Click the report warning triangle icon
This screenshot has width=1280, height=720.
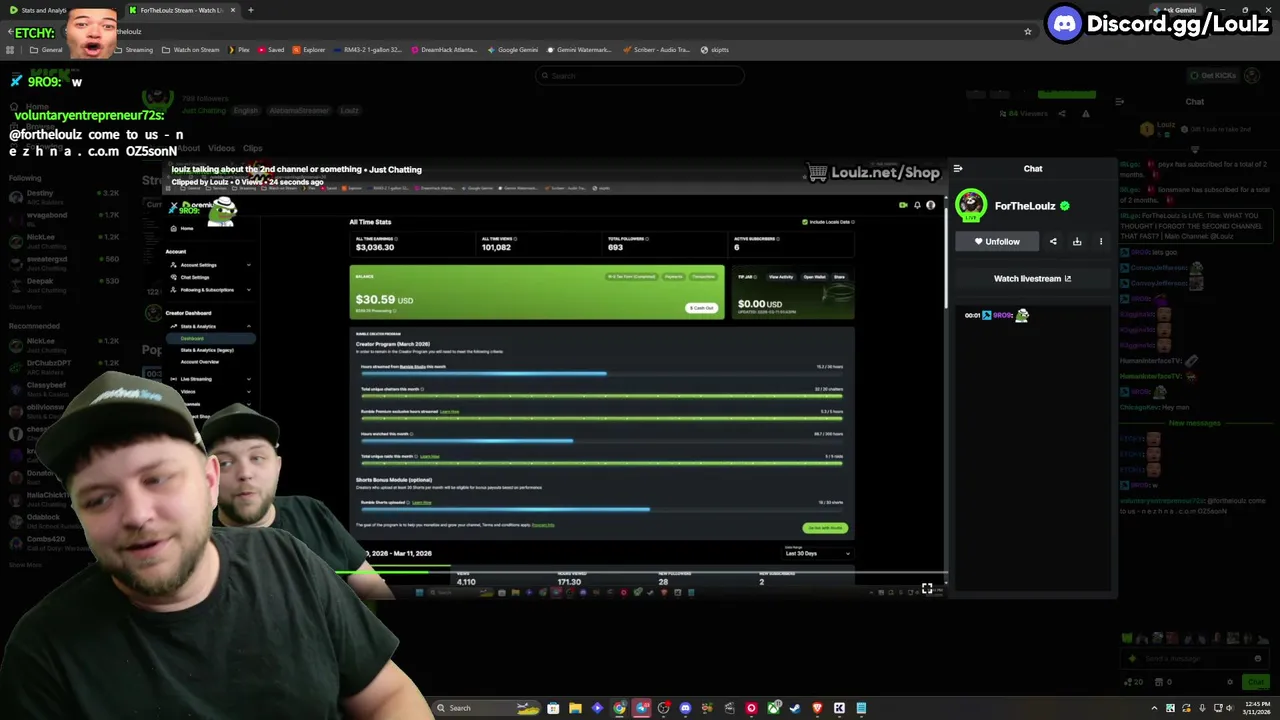pos(1086,114)
